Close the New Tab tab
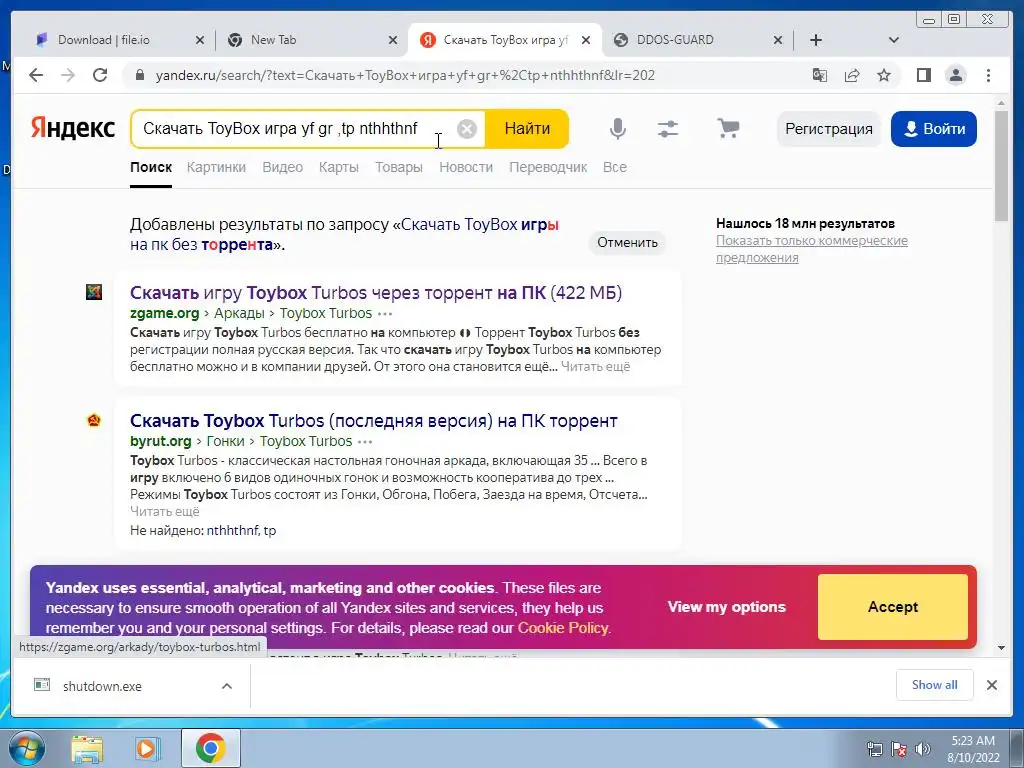The height and width of the screenshot is (768, 1024). click(392, 40)
